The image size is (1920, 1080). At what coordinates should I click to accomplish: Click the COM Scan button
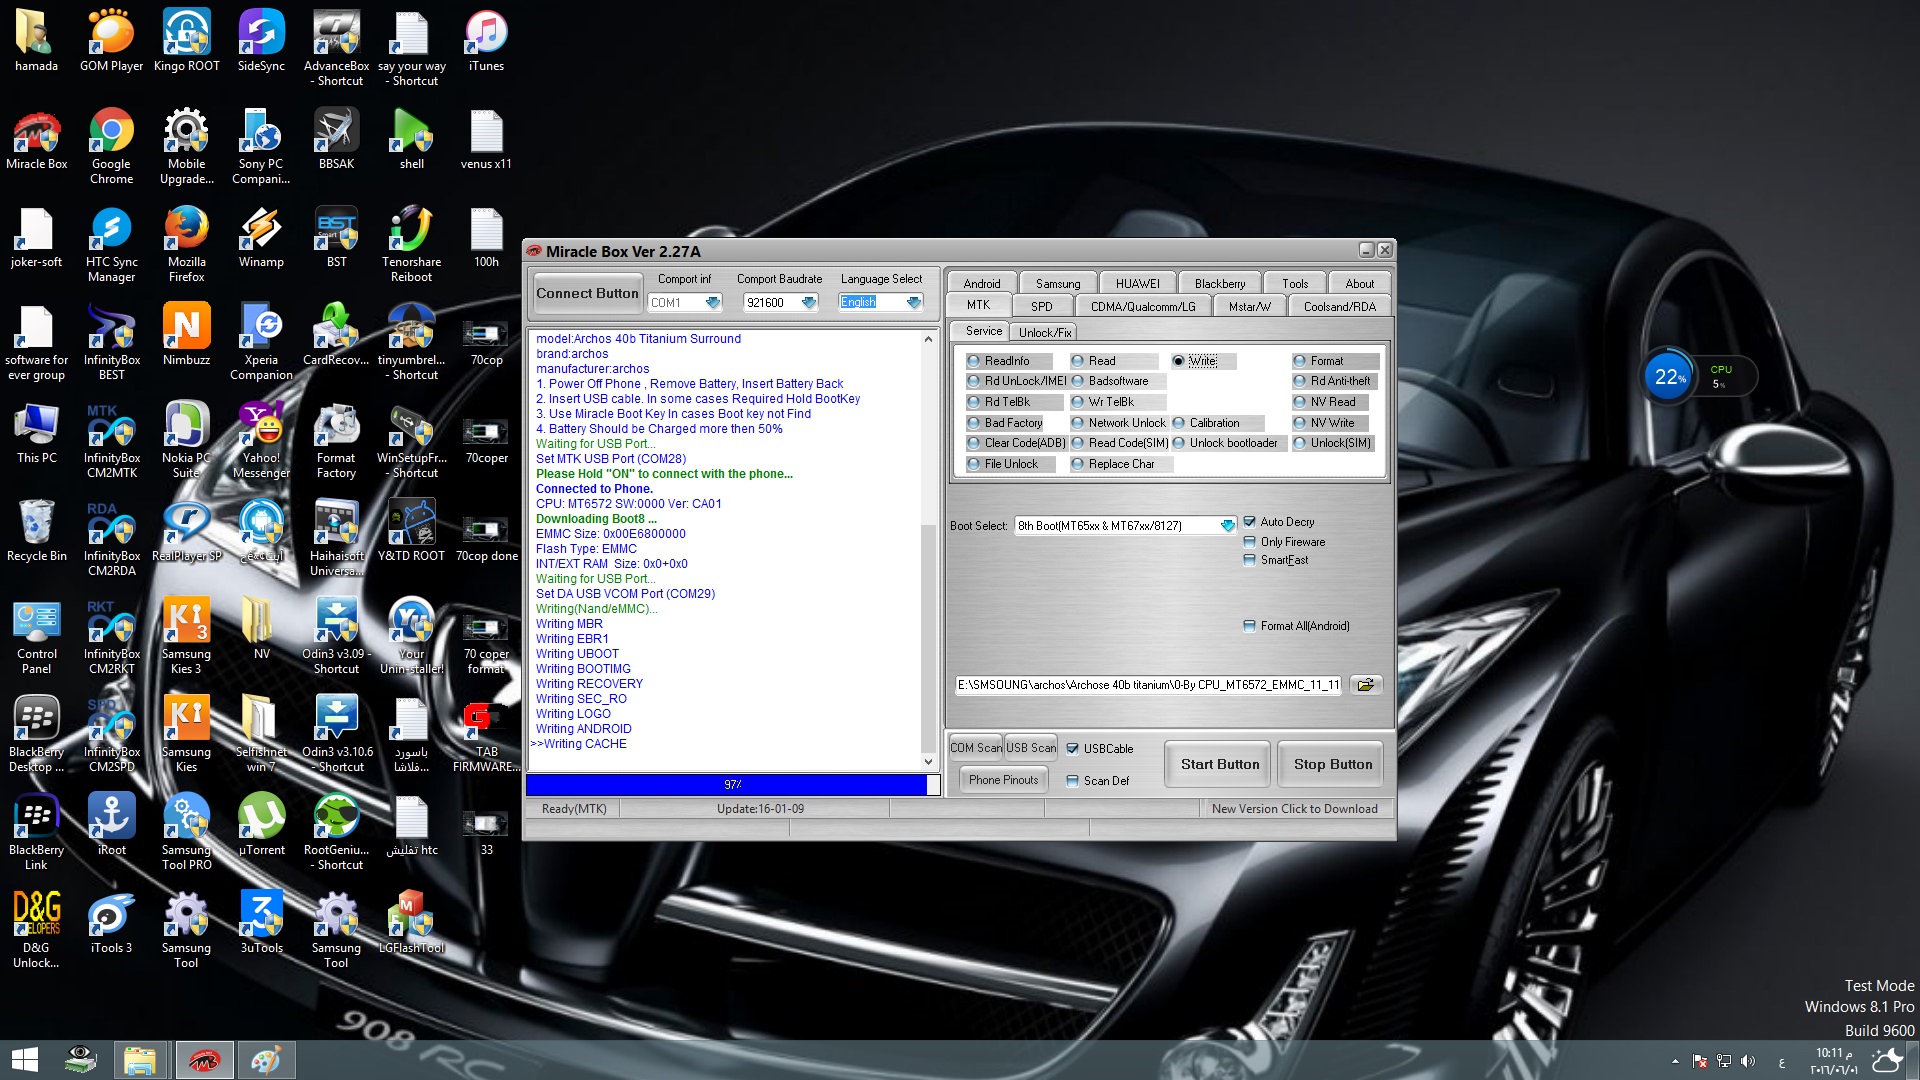pos(976,748)
